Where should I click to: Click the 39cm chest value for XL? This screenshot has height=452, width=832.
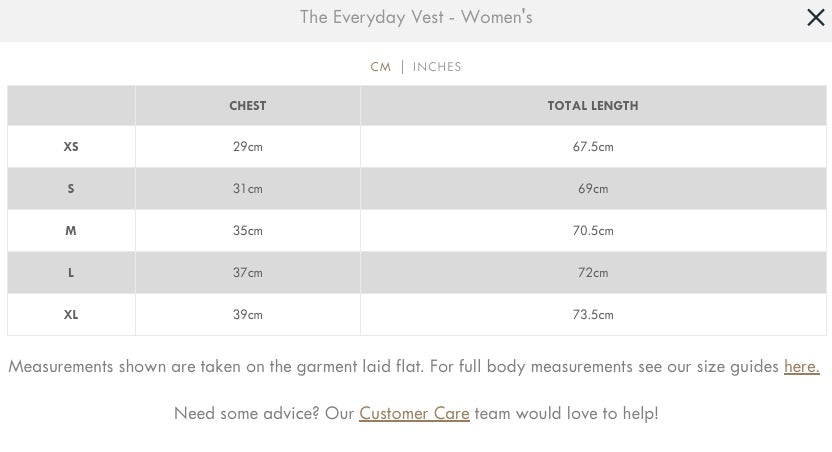(x=248, y=315)
